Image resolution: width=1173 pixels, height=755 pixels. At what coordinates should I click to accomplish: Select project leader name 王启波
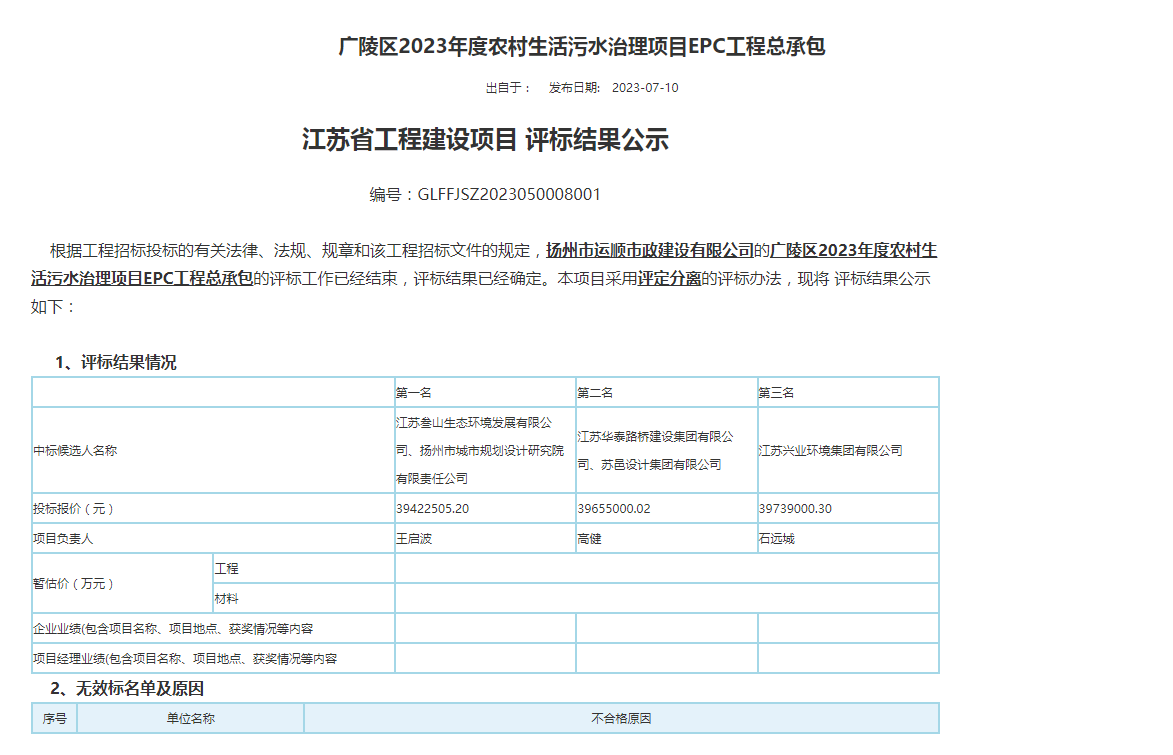coord(414,539)
